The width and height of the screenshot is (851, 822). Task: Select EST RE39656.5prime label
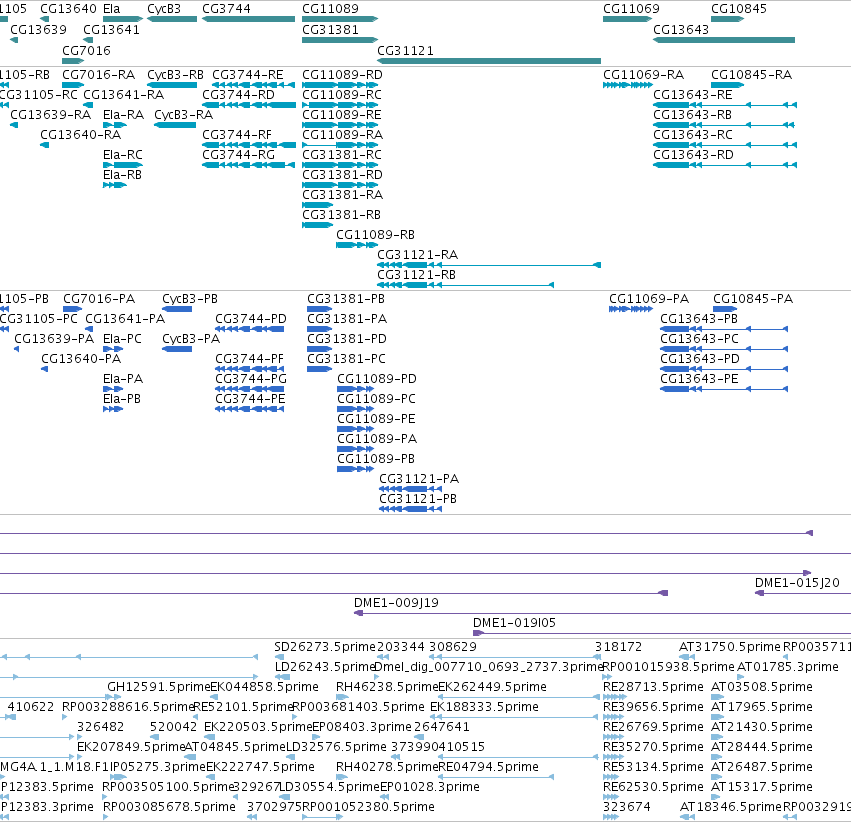pos(653,706)
